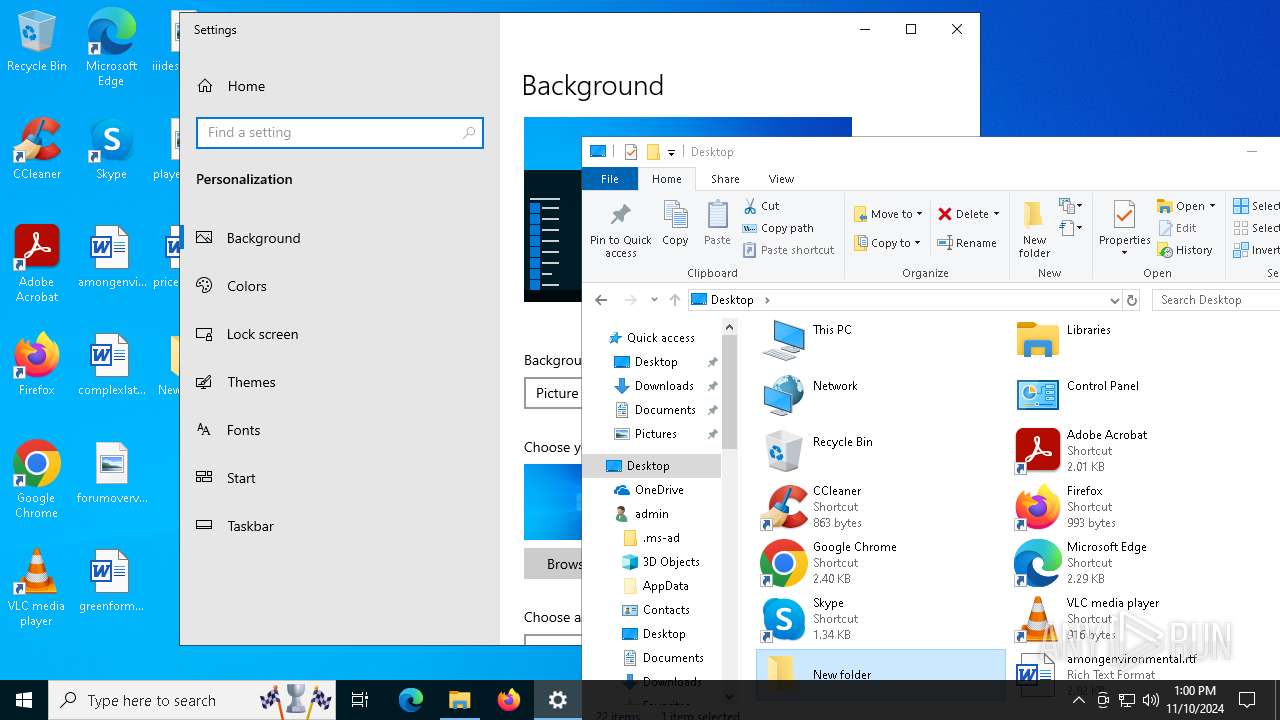Go to Settings Home
1280x720 pixels.
point(340,86)
